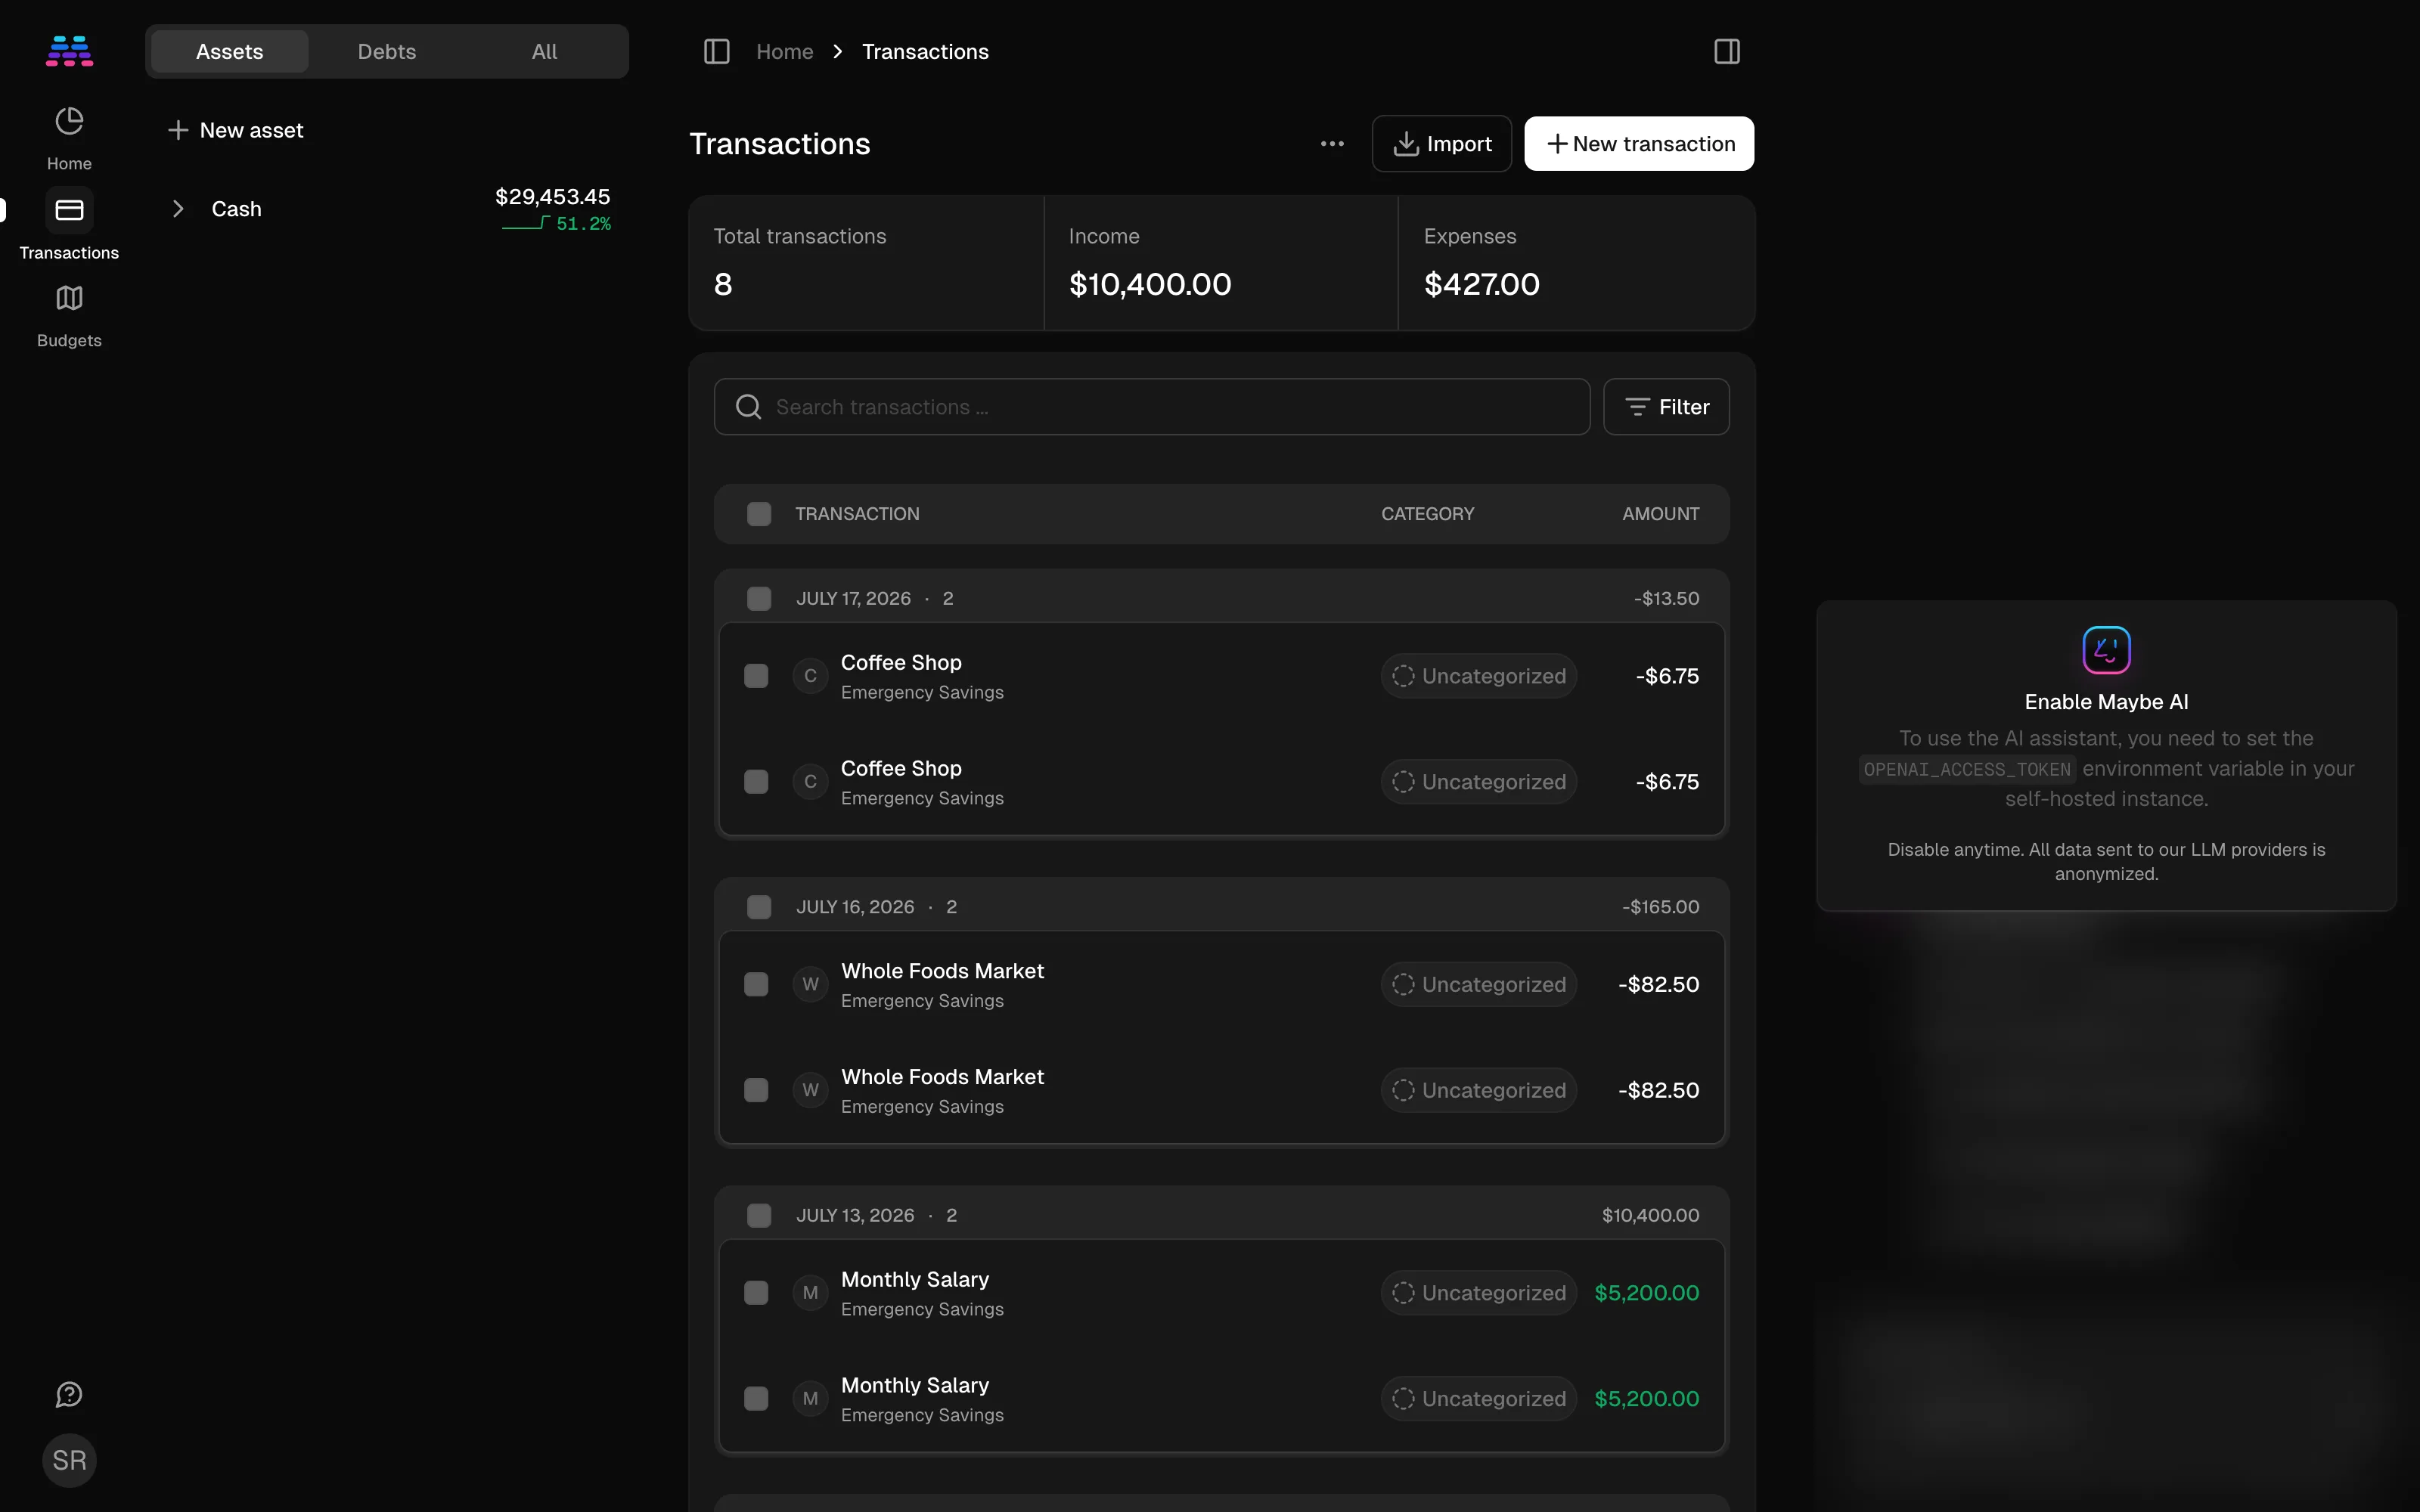
Task: Click Transactions in the breadcrumb
Action: (x=925, y=51)
